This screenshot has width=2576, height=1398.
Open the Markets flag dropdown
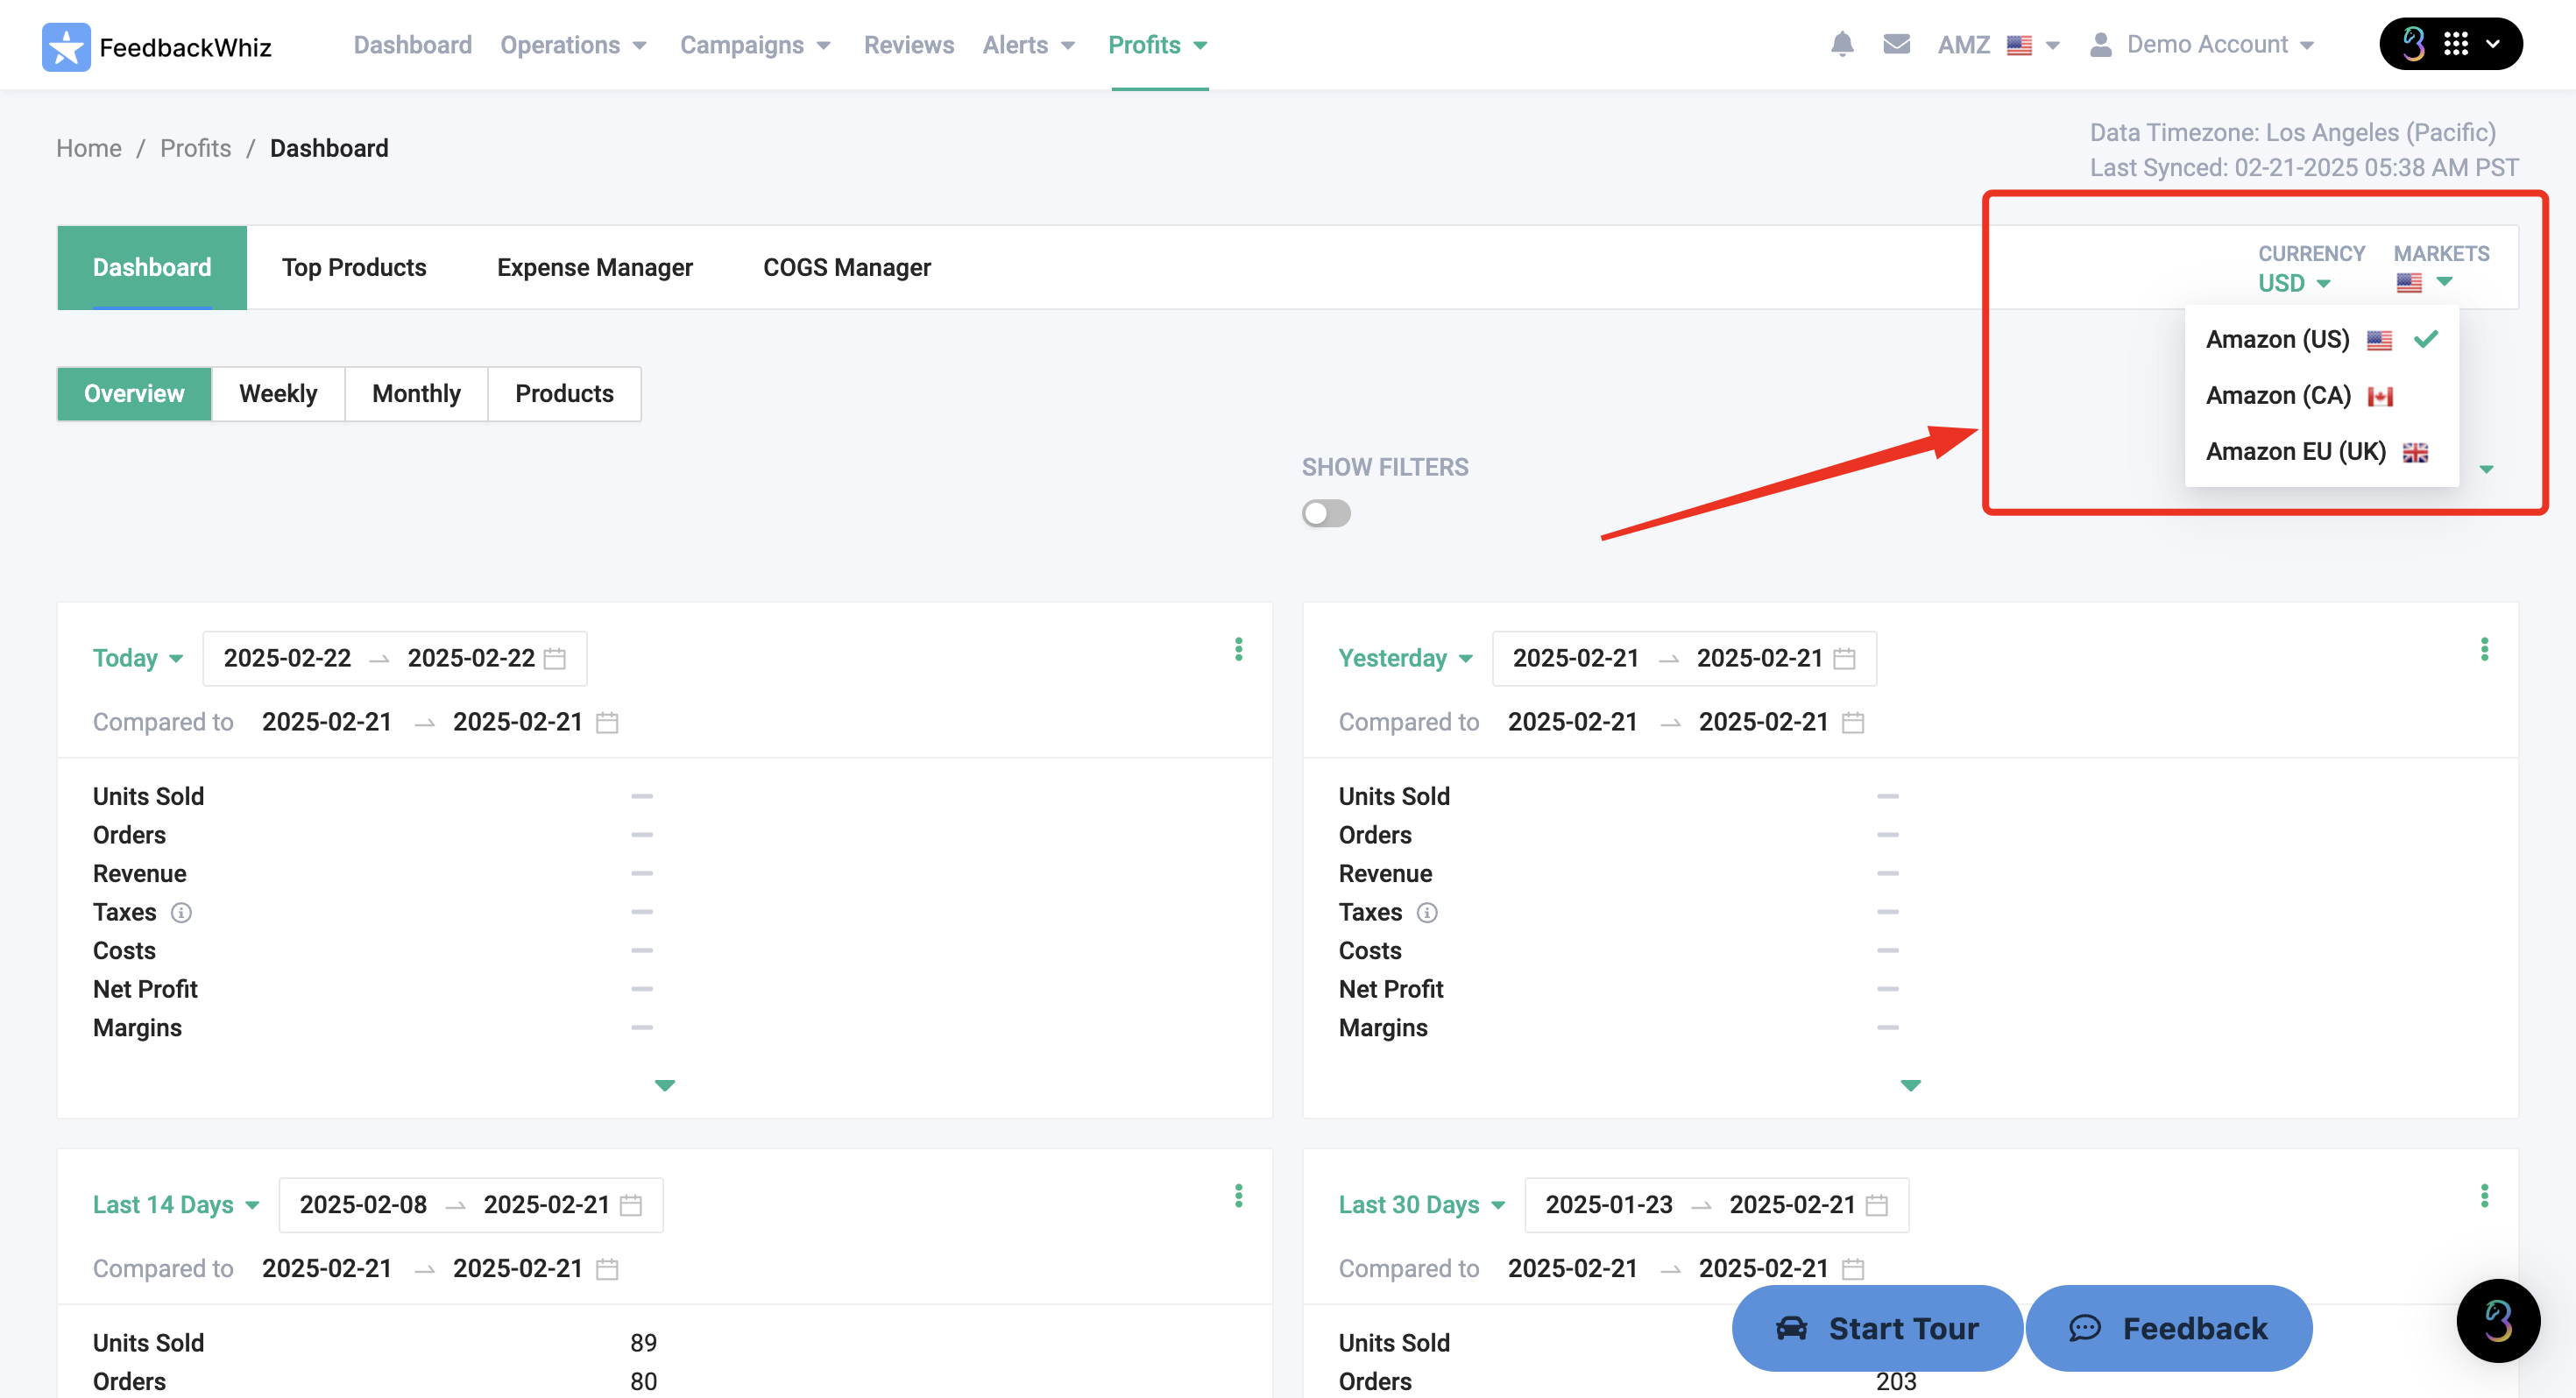(2424, 283)
